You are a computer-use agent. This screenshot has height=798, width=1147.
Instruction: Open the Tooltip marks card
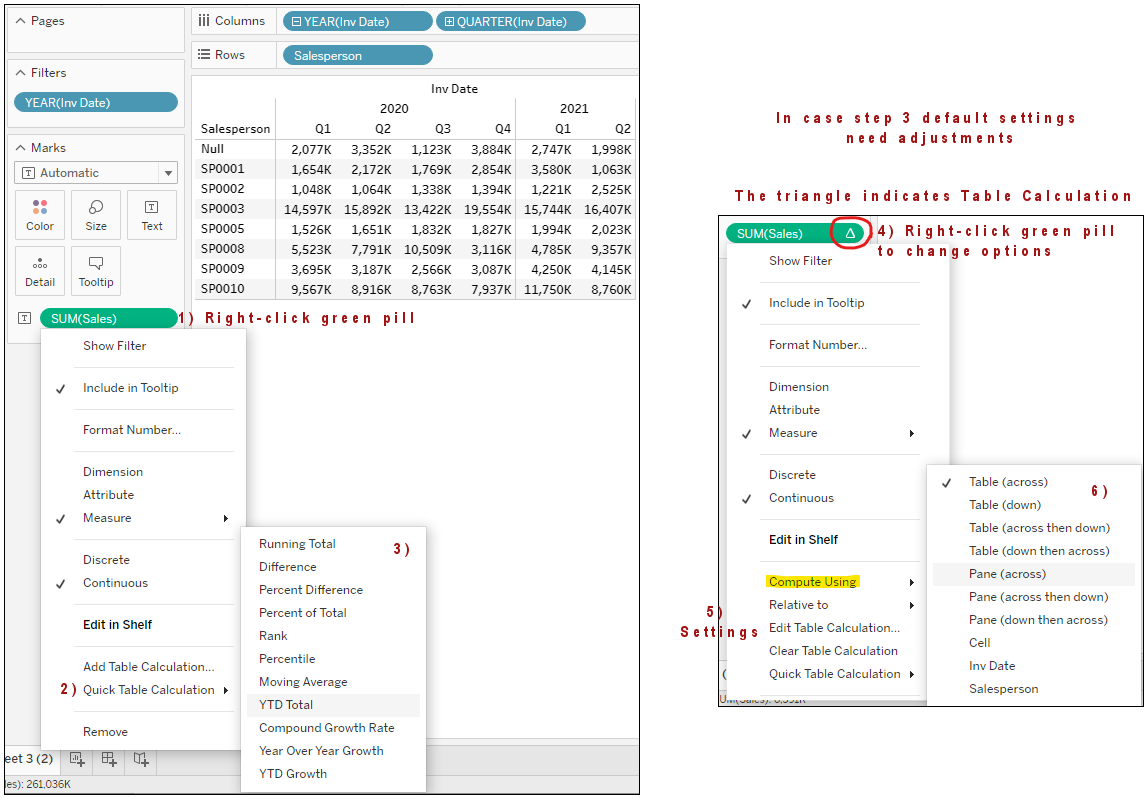(96, 271)
